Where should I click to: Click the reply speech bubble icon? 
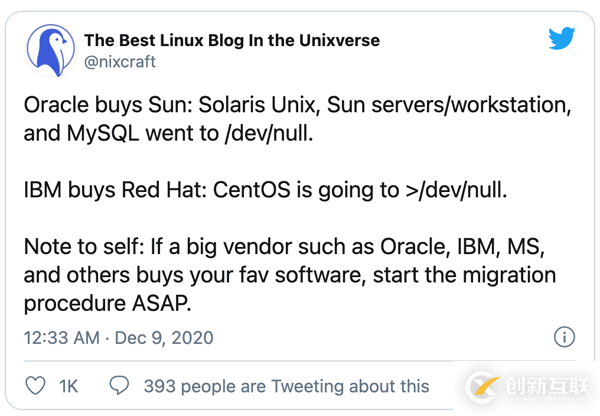point(119,385)
